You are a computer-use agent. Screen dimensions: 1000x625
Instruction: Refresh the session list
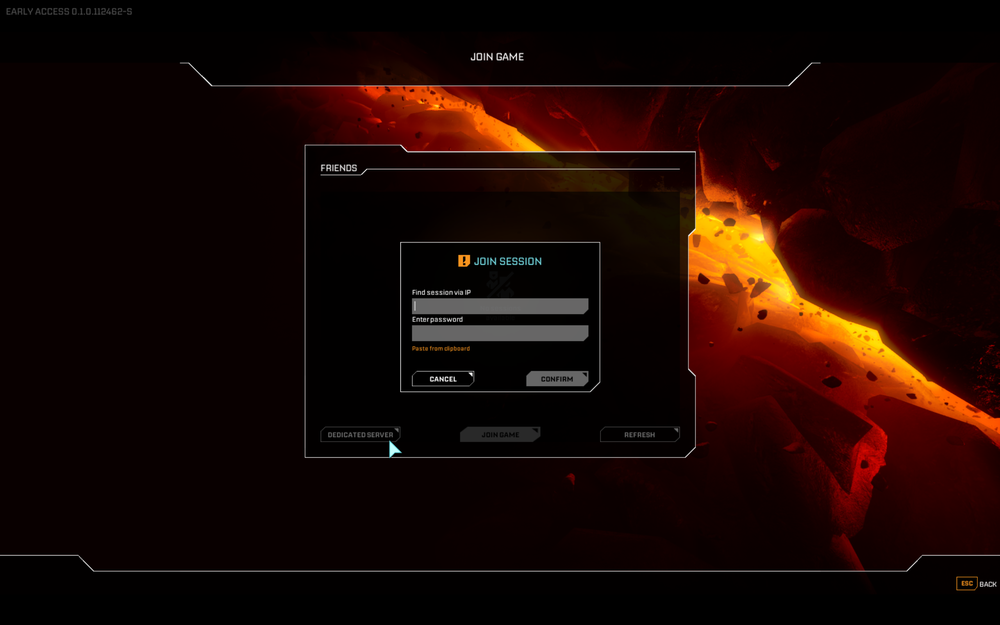pos(639,434)
